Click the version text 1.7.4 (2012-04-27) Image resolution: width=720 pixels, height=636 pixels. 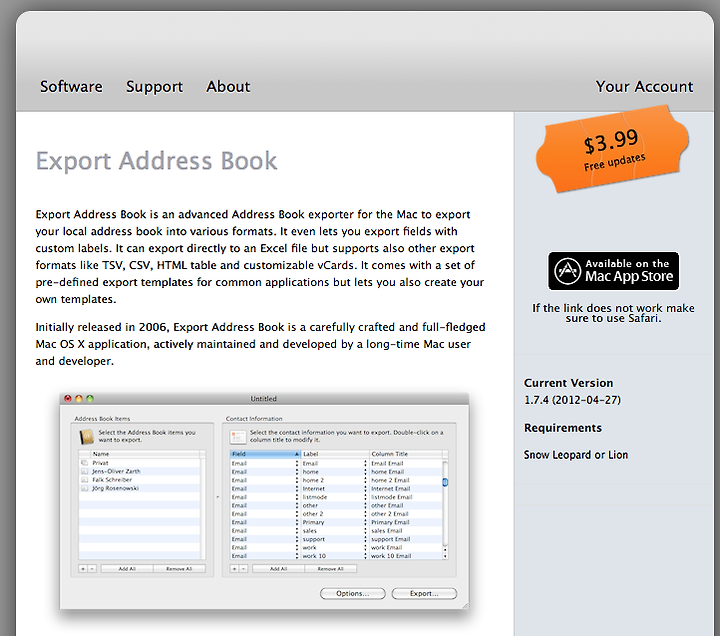tap(572, 400)
